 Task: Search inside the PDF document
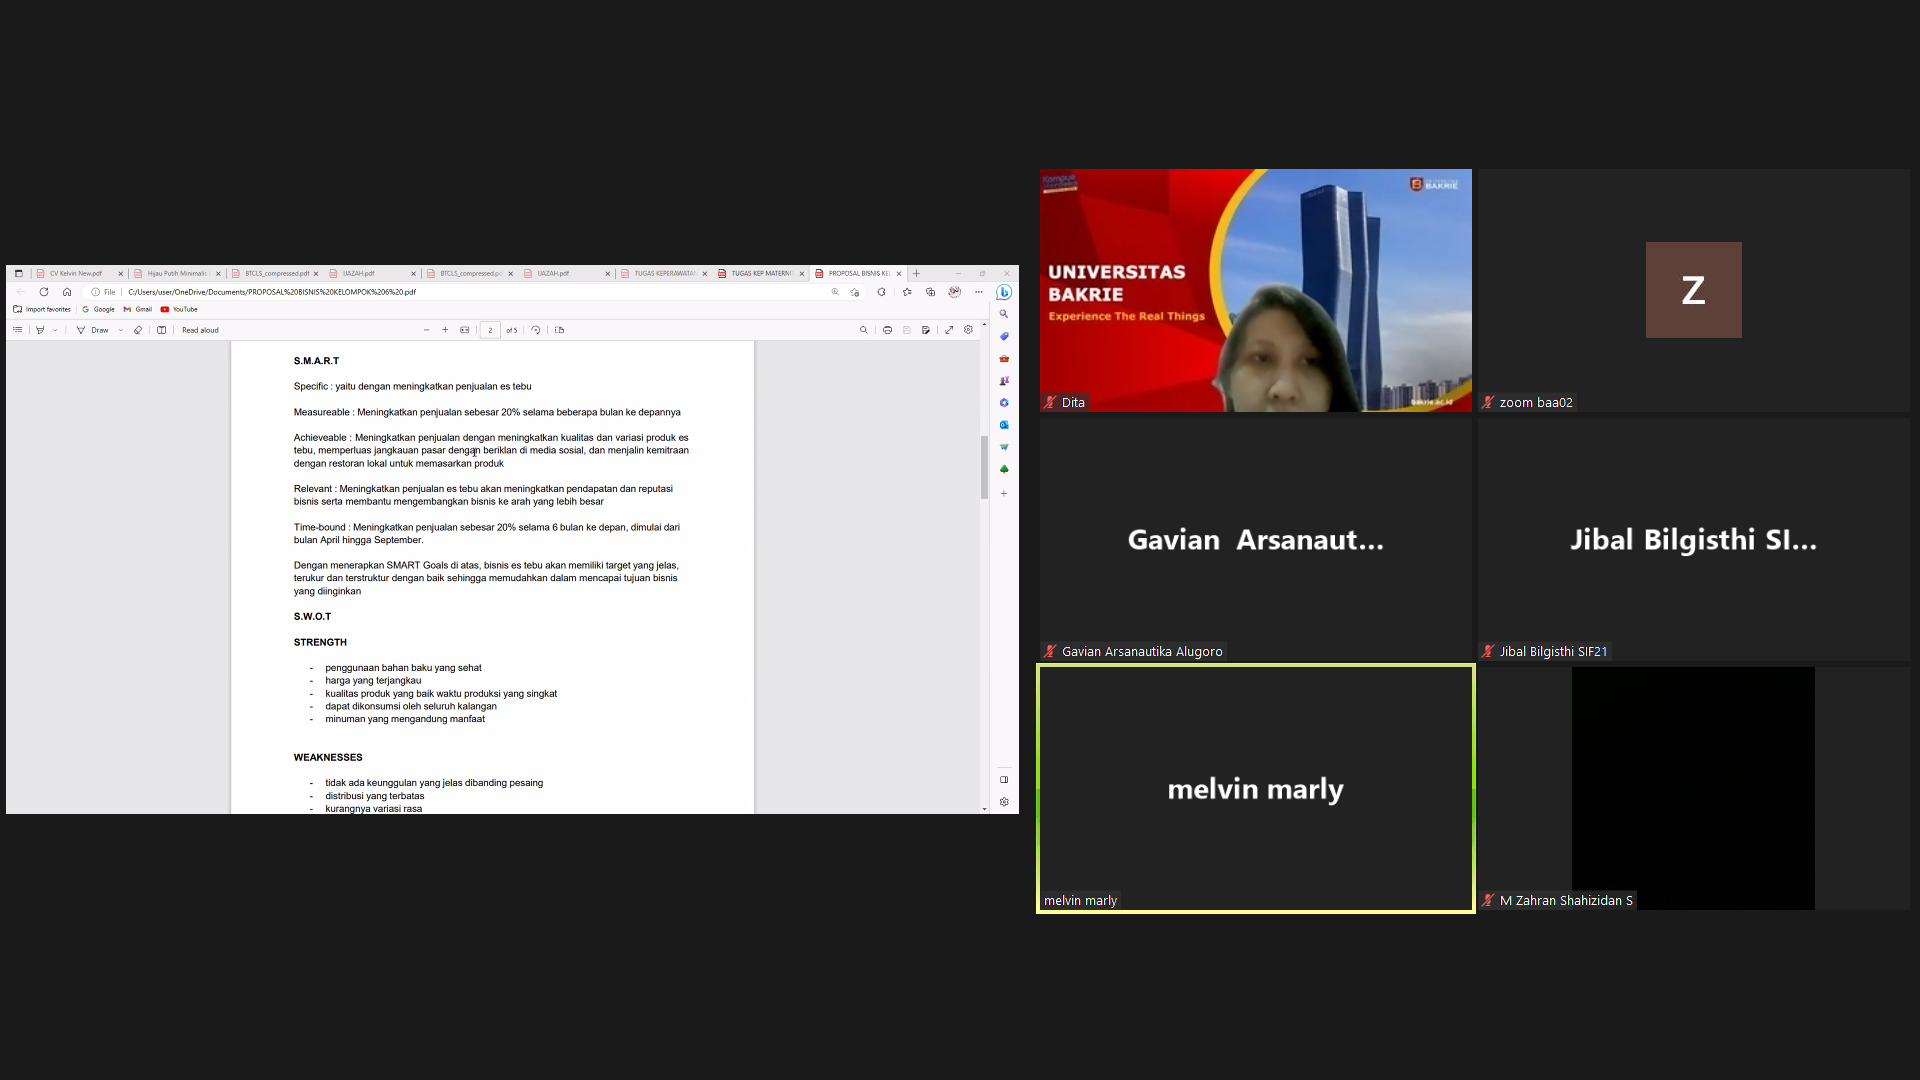864,330
